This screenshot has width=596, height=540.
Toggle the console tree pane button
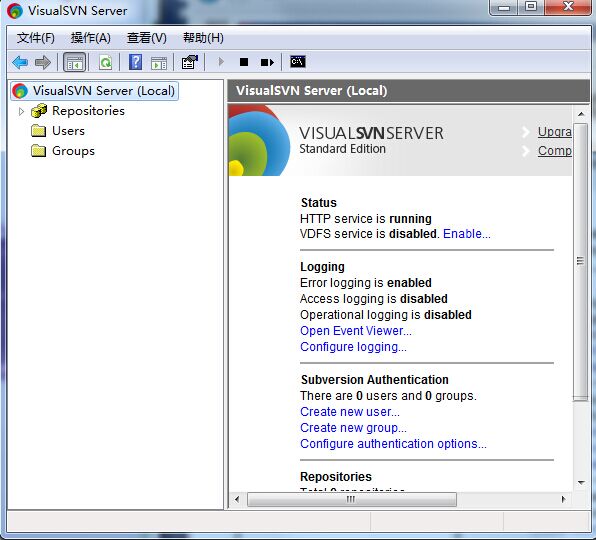point(75,62)
